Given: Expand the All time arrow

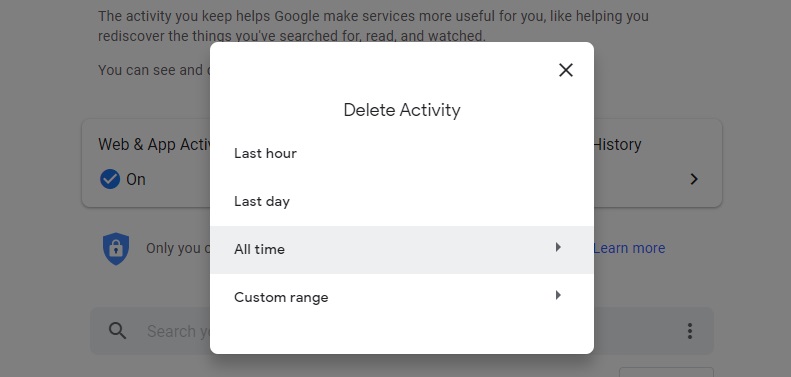Looking at the screenshot, I should pos(558,247).
